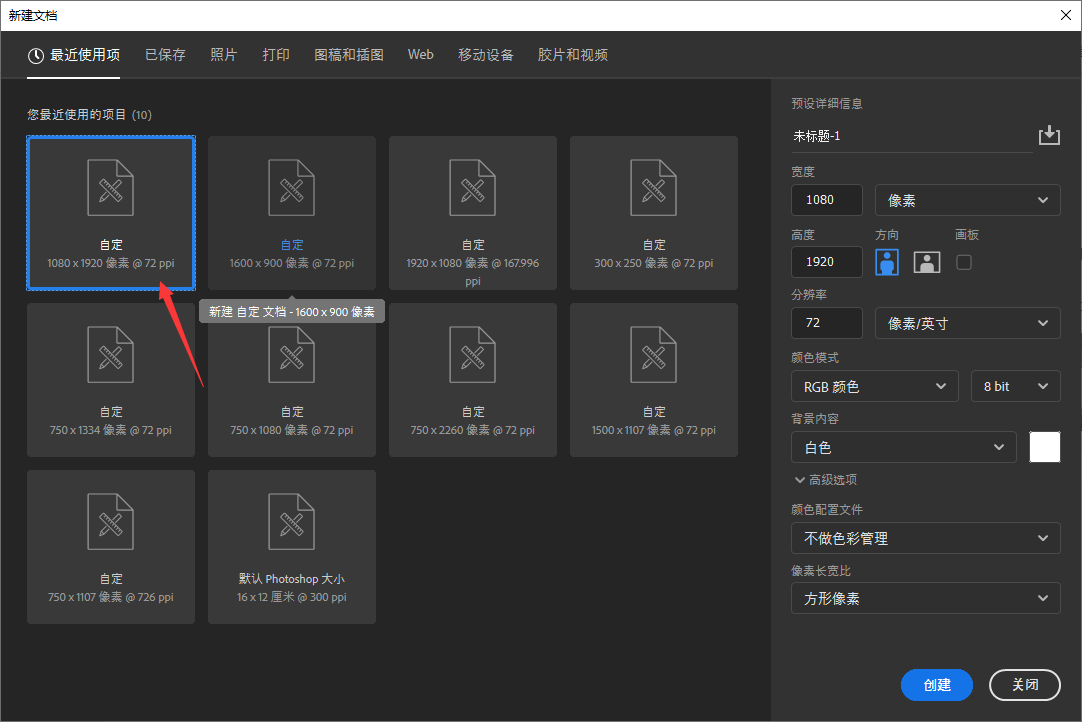The width and height of the screenshot is (1082, 722).
Task: Open the 最近使用项 tab
Action: coord(74,55)
